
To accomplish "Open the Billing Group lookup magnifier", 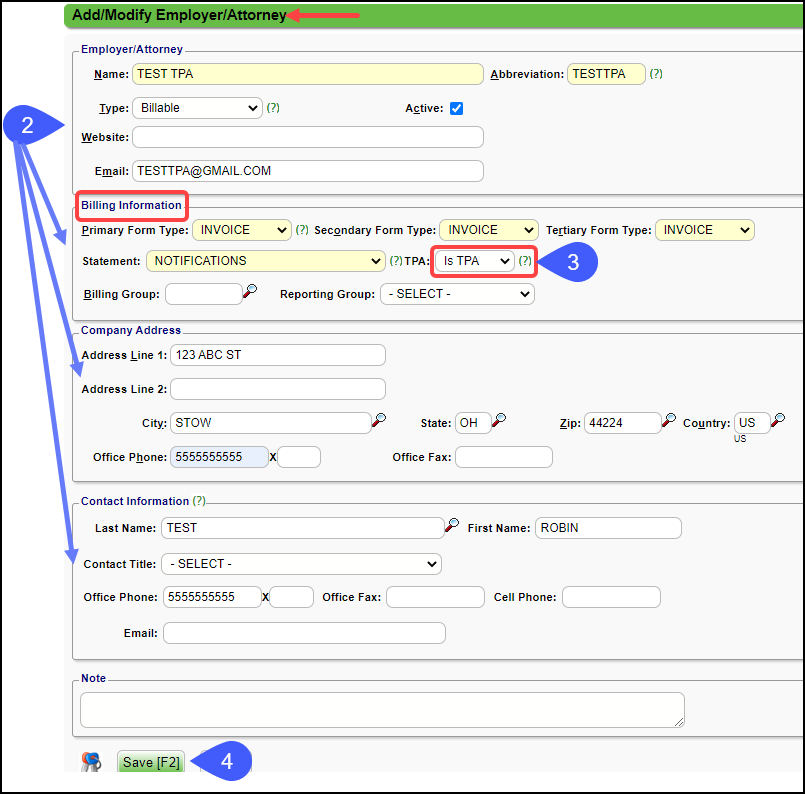I will click(253, 293).
